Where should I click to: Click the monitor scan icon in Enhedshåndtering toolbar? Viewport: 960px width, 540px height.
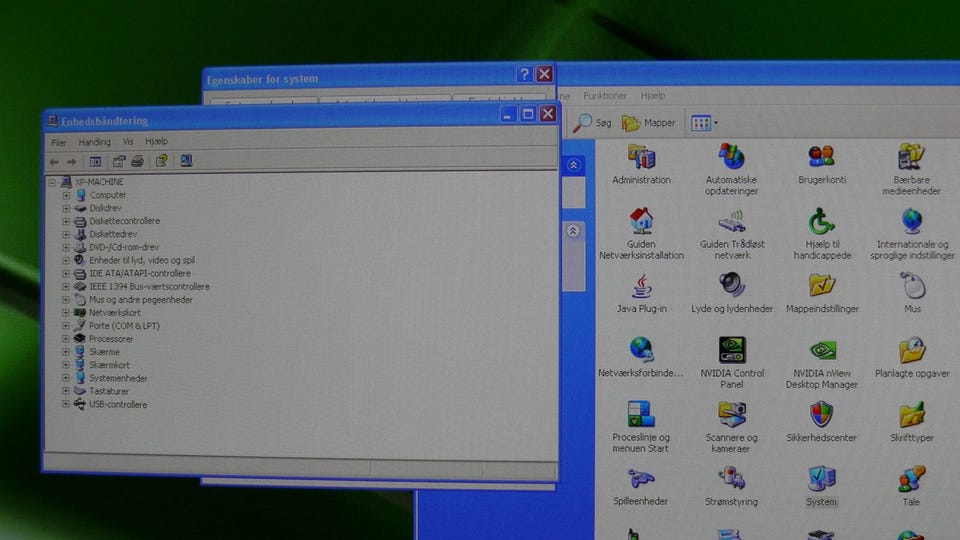coord(186,160)
